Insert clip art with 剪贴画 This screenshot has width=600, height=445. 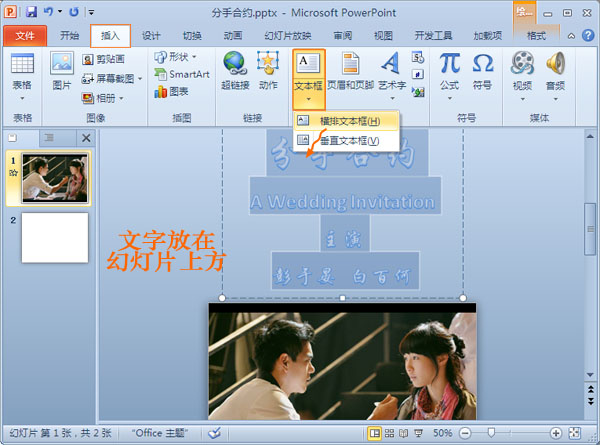(x=103, y=59)
